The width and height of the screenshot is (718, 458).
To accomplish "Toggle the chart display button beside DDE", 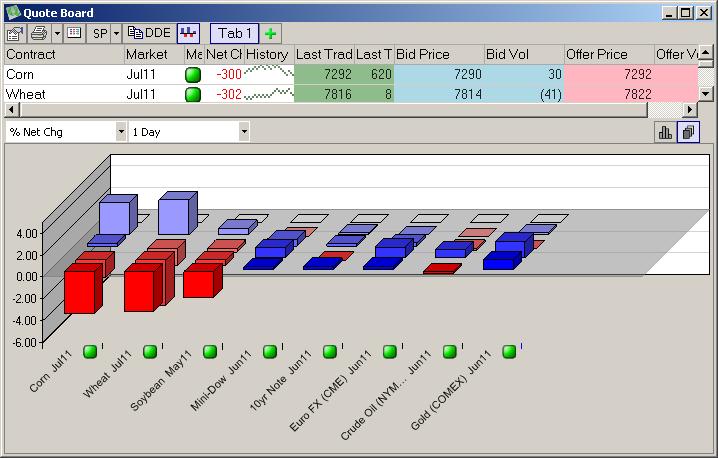I will tap(188, 33).
